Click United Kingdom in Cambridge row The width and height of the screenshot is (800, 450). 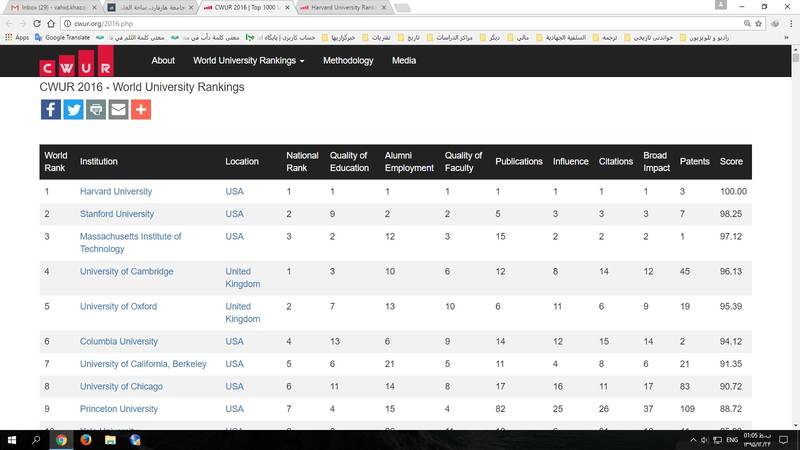click(x=243, y=278)
